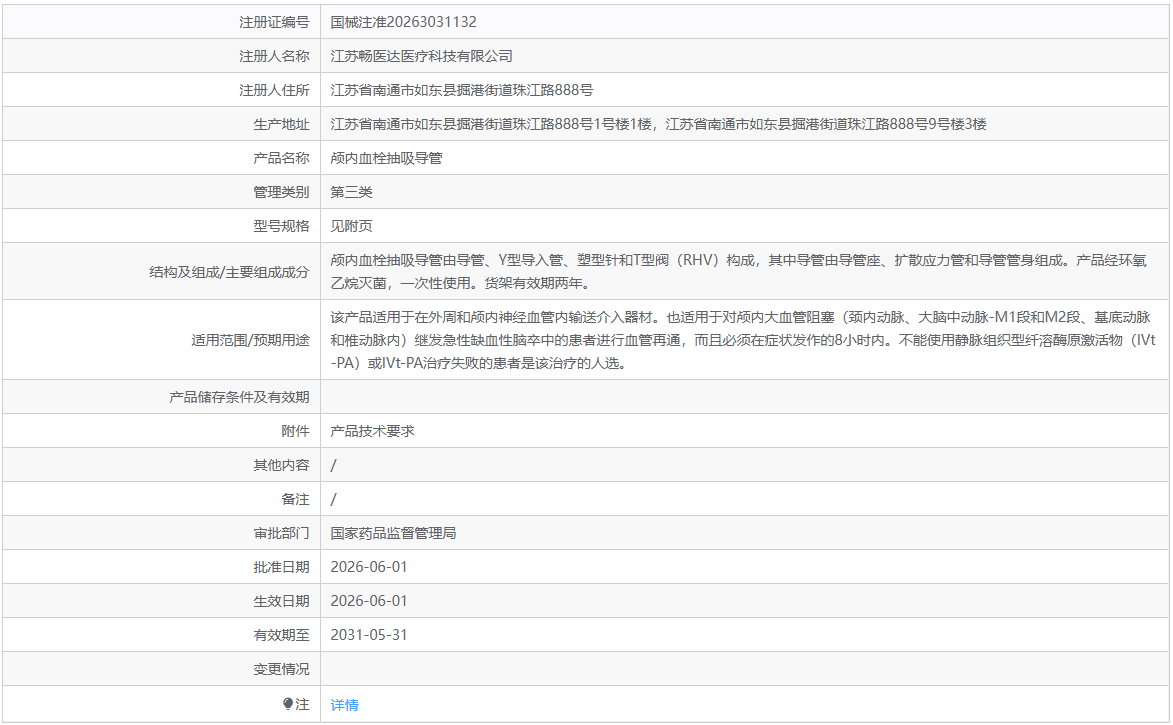Click the 变更情况 row label

click(x=281, y=669)
